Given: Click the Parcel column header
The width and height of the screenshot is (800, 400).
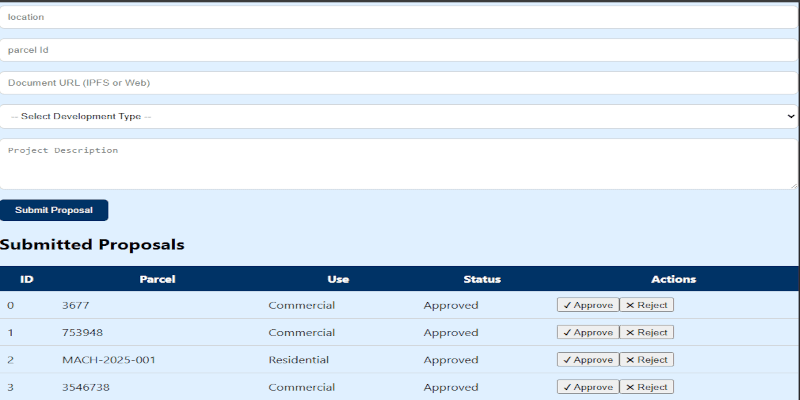Looking at the screenshot, I should 157,279.
